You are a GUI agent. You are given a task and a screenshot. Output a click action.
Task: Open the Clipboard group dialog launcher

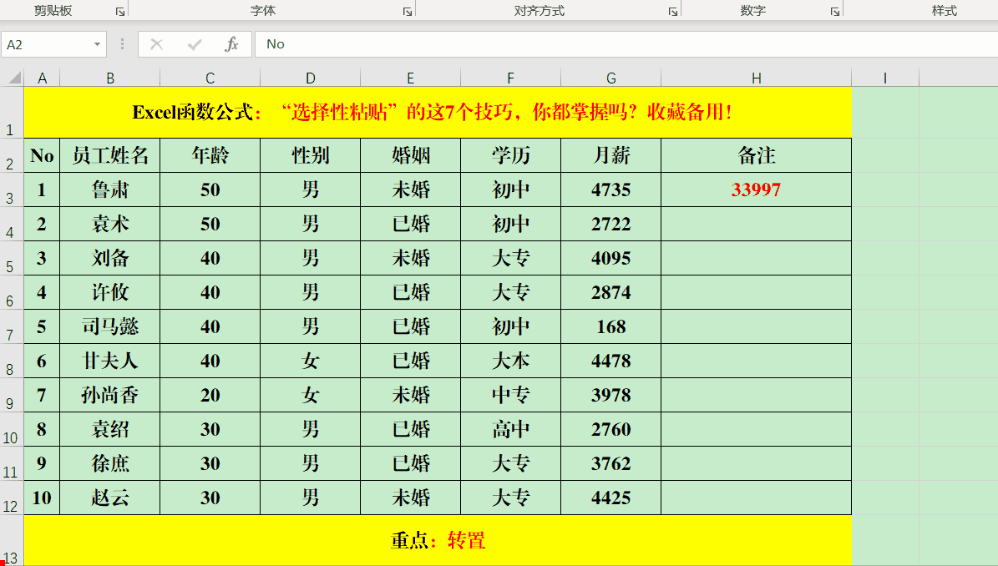coord(120,11)
